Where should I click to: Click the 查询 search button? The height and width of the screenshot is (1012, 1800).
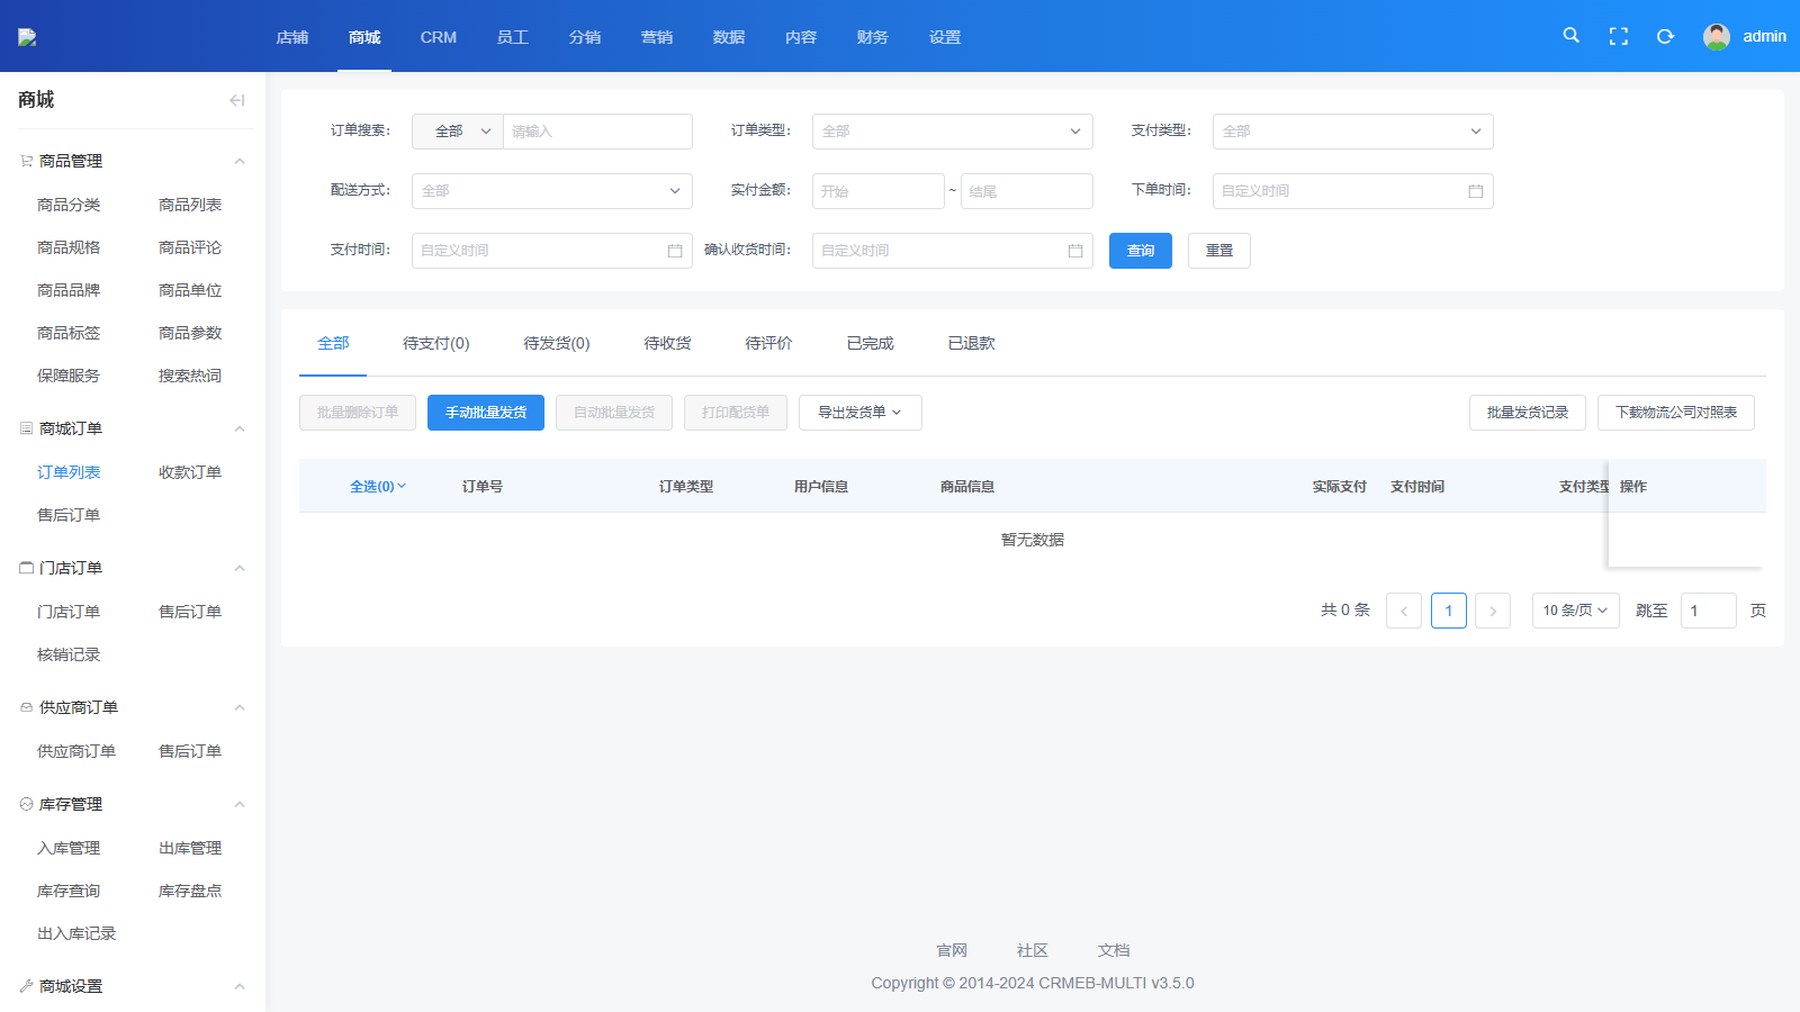(x=1140, y=251)
